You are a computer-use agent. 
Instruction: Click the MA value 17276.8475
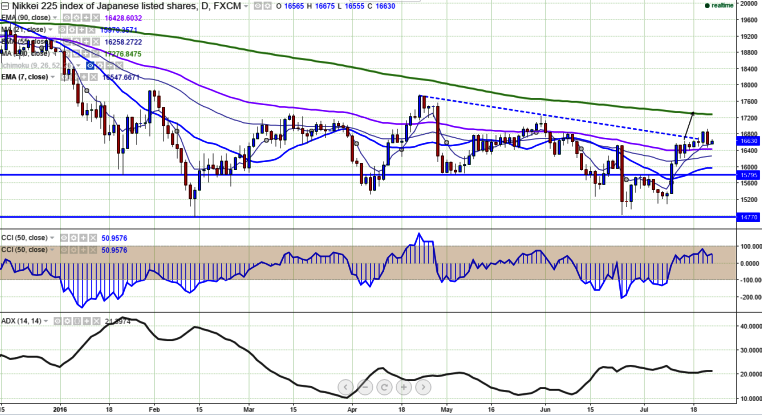point(123,54)
